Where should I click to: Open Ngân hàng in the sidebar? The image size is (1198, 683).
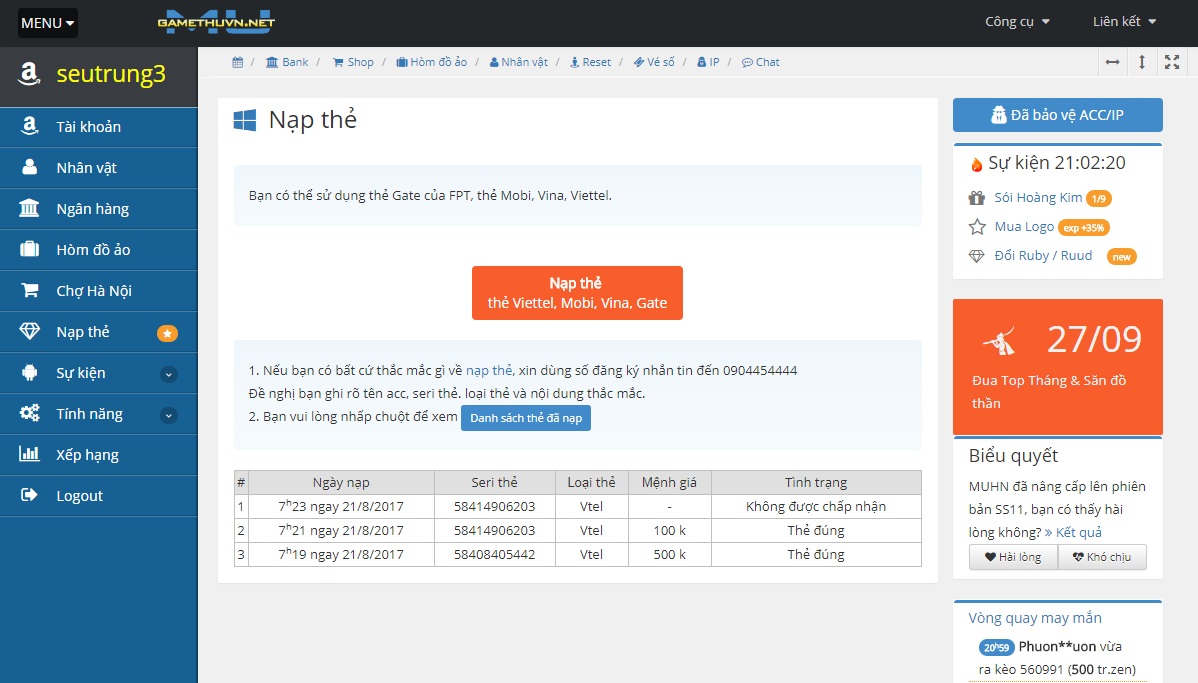[x=92, y=209]
